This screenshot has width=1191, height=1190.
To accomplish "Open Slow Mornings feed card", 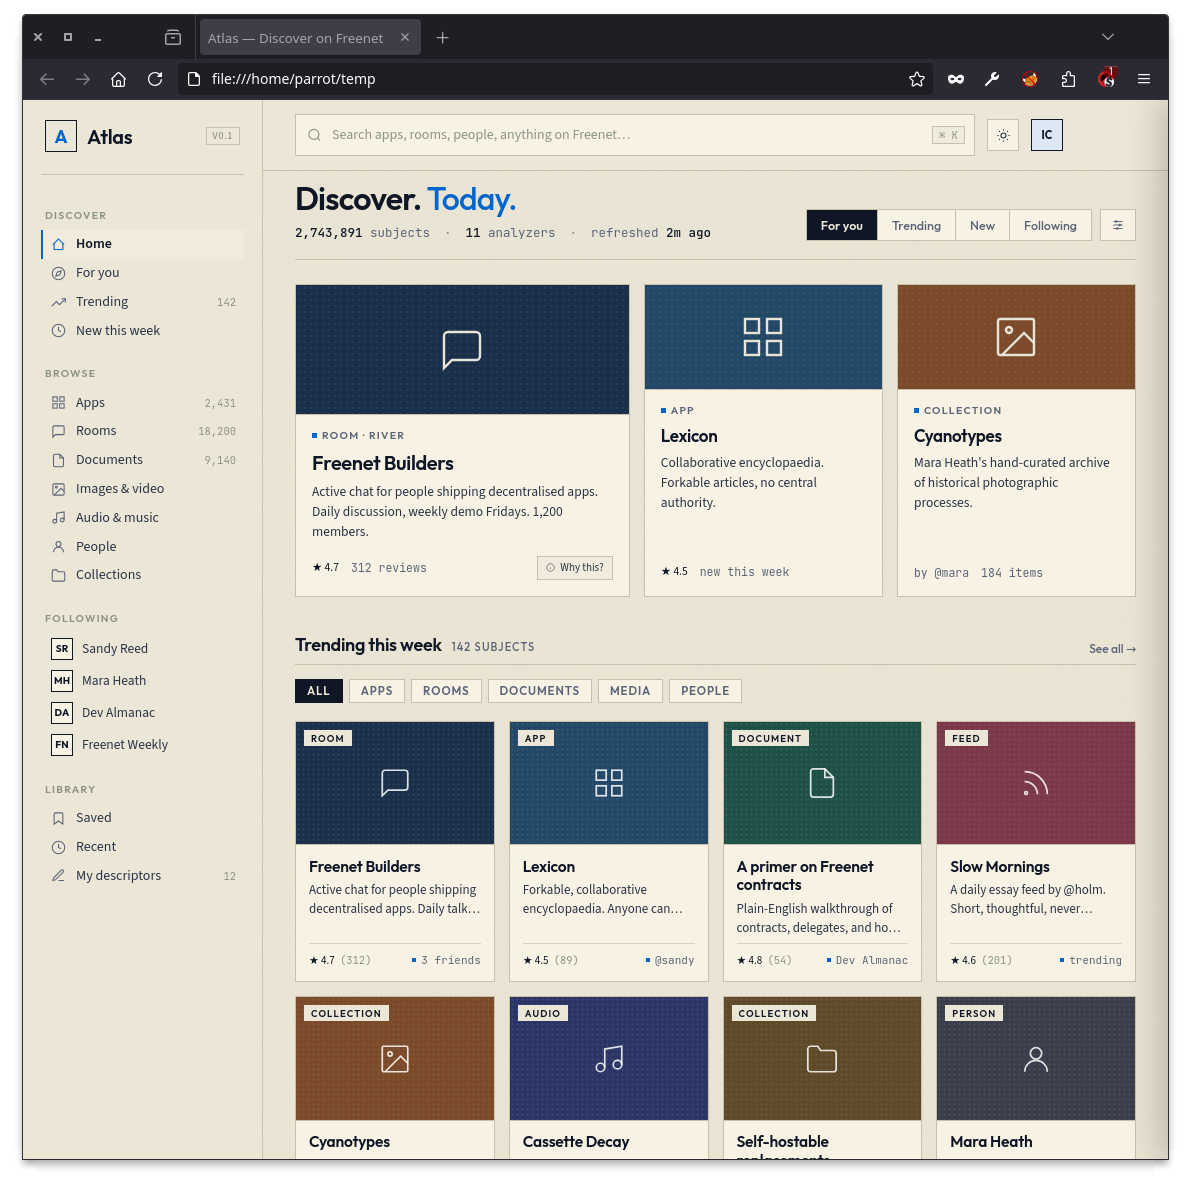I will click(1035, 851).
